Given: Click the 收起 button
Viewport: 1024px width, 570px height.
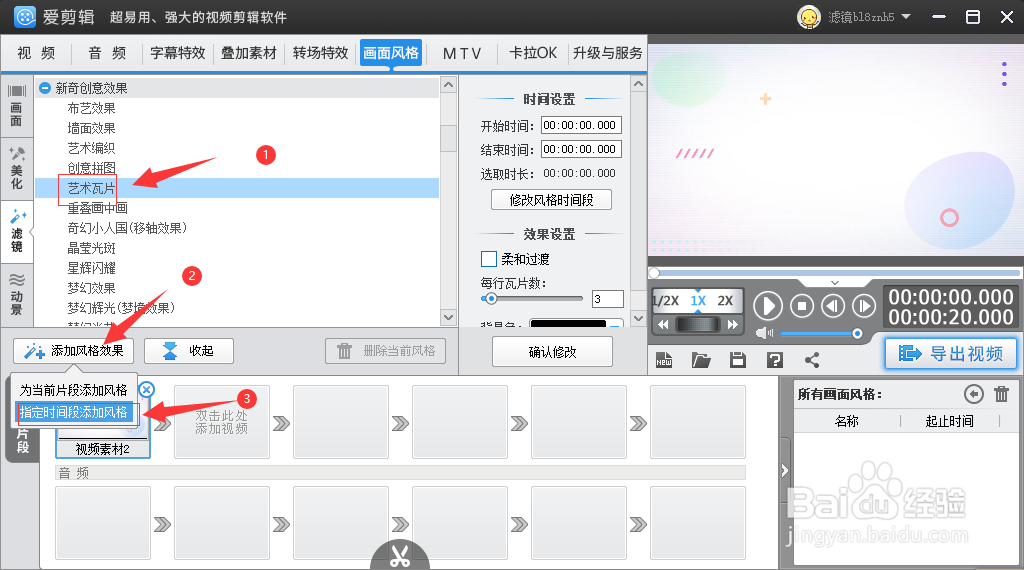Looking at the screenshot, I should (189, 351).
